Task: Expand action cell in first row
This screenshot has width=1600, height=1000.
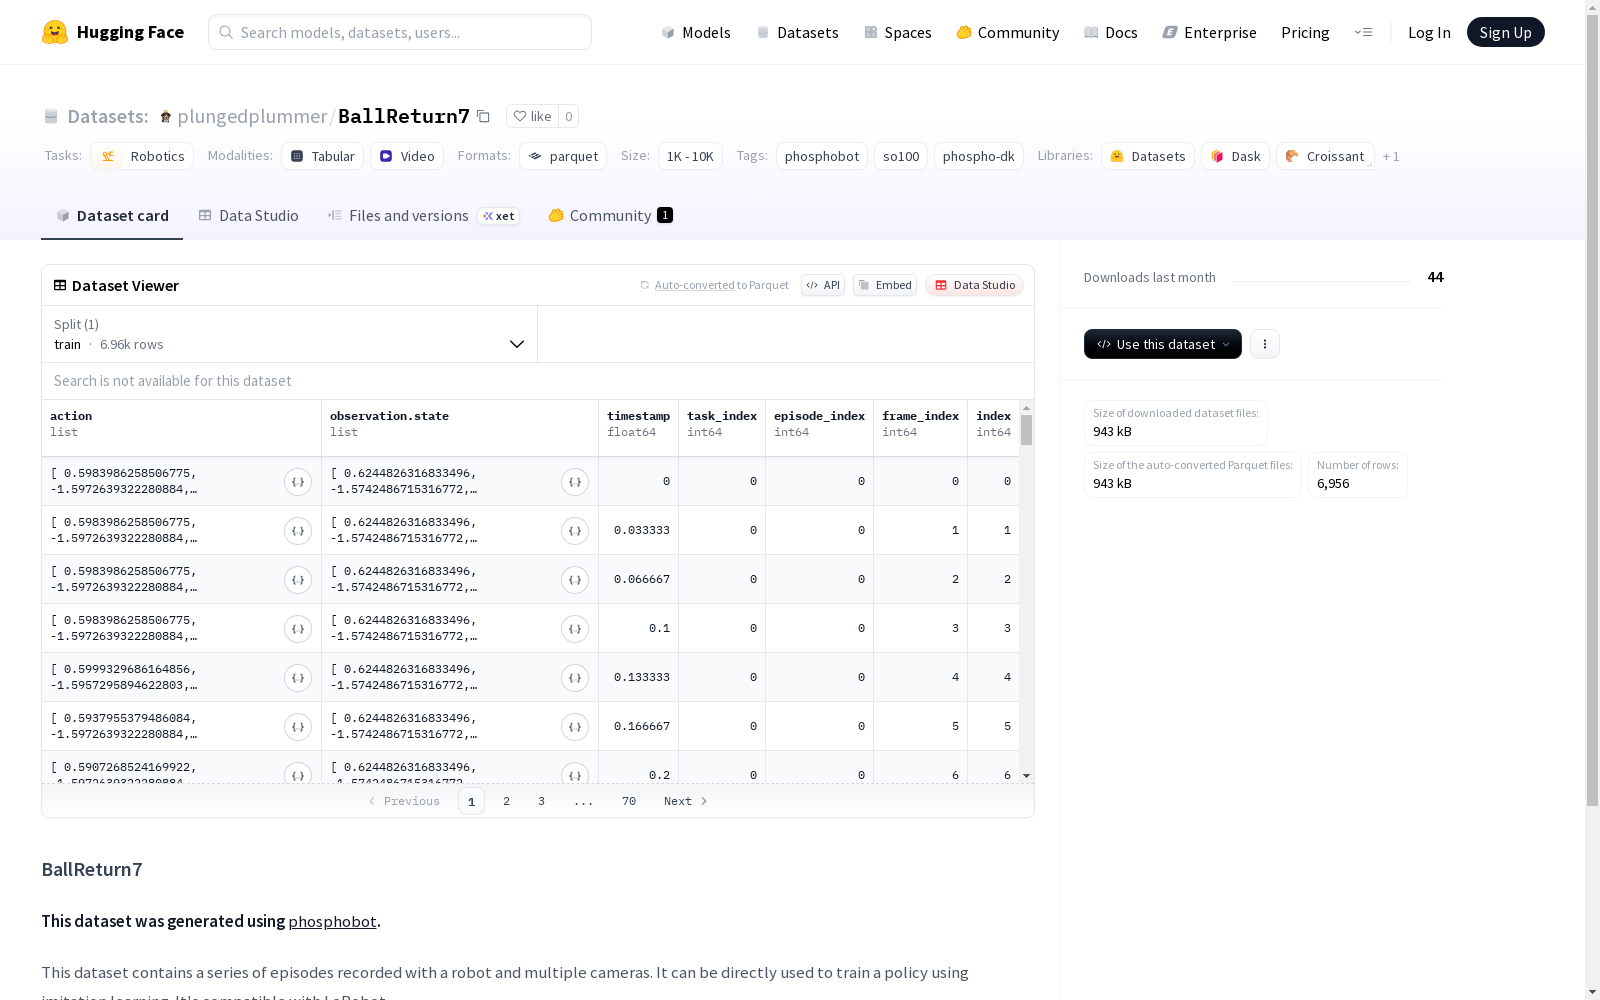Action: pyautogui.click(x=298, y=482)
